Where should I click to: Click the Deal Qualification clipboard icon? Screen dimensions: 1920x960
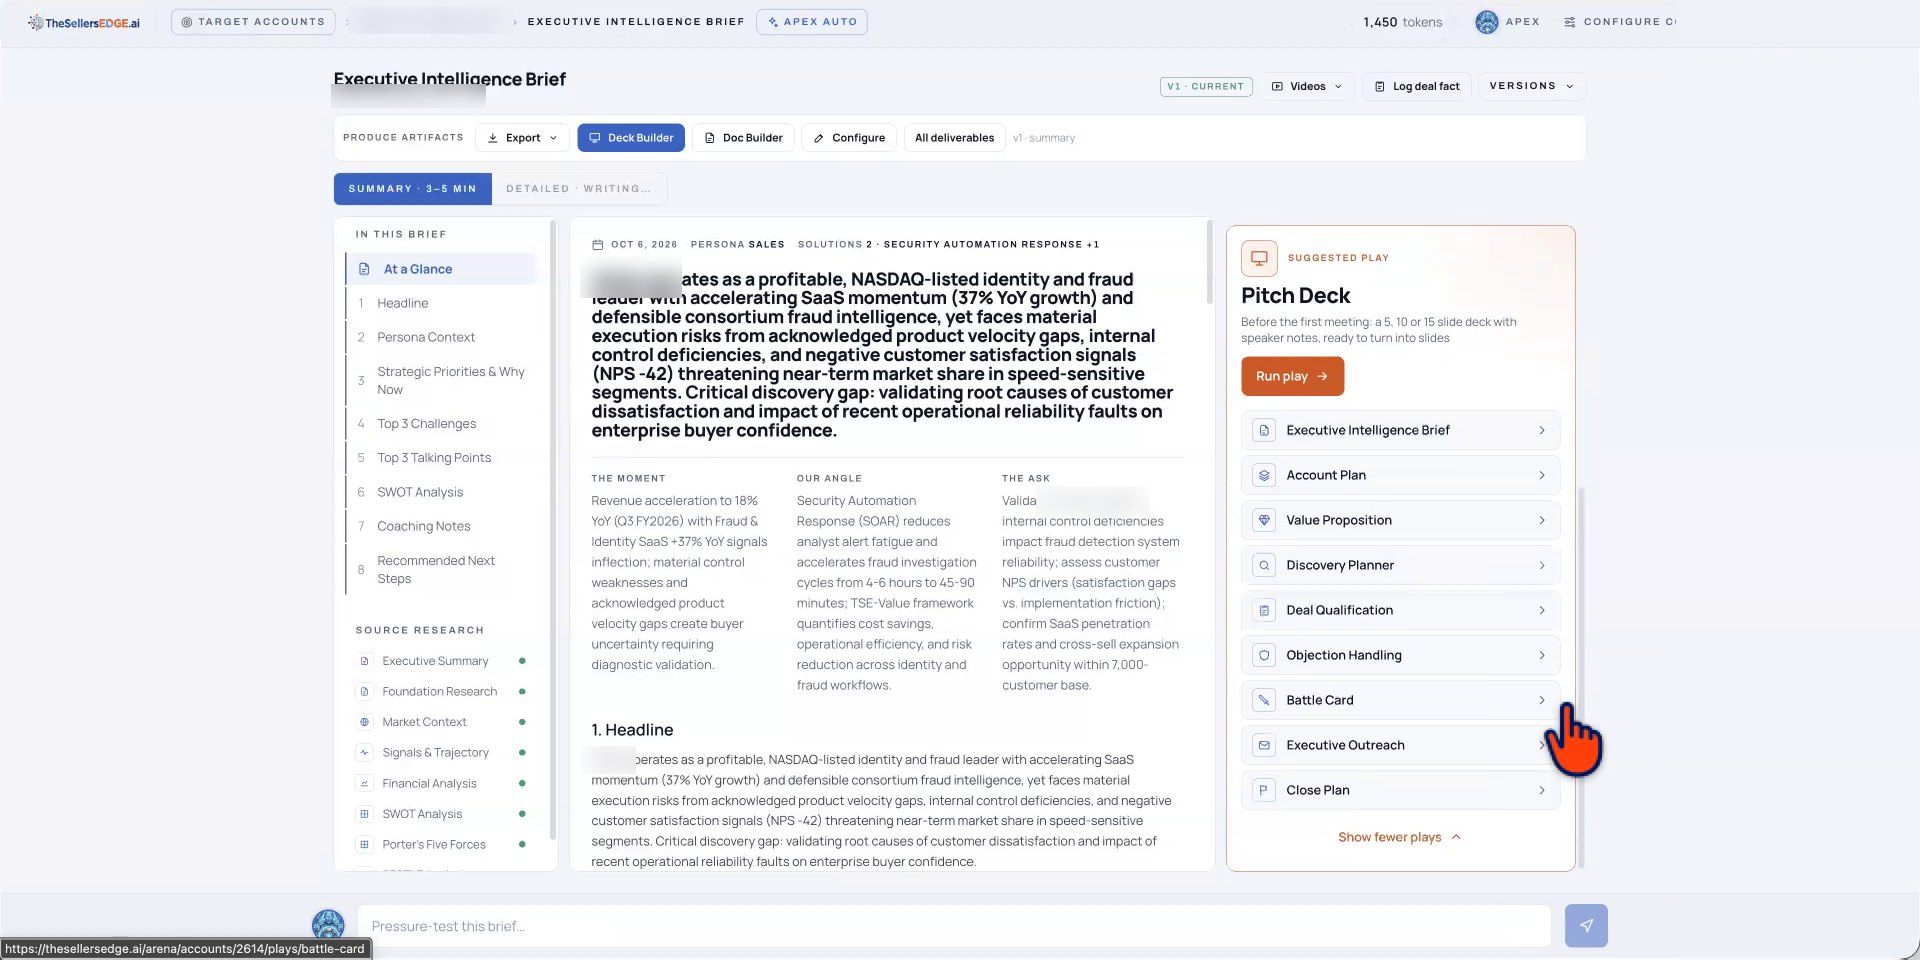(x=1264, y=610)
